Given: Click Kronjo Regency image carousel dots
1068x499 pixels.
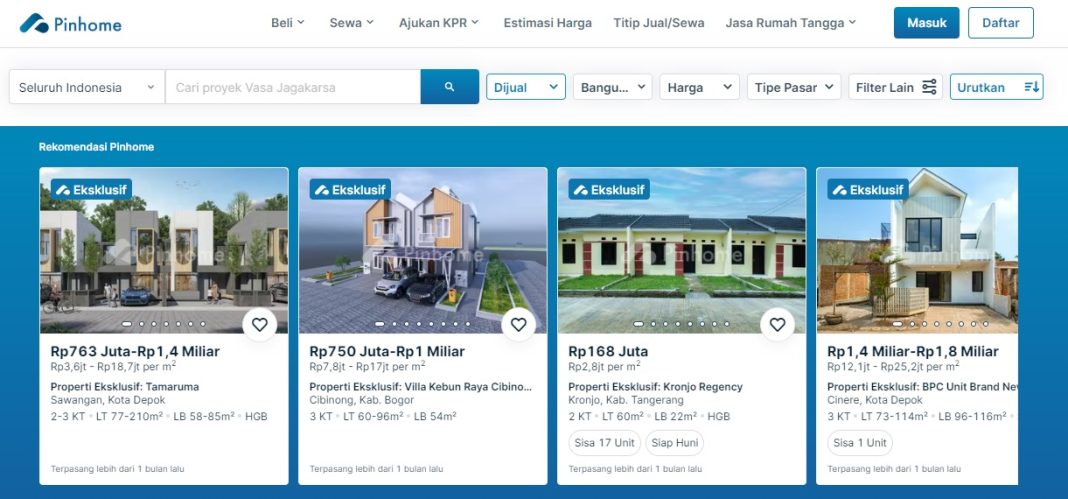Looking at the screenshot, I should [681, 324].
